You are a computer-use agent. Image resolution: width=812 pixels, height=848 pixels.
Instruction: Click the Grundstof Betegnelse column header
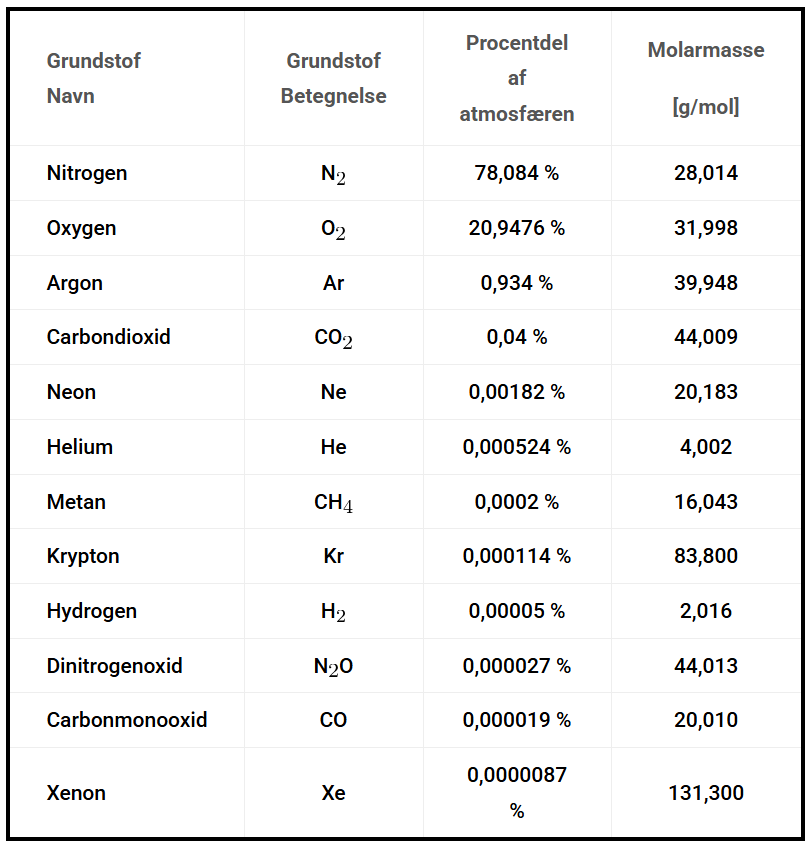click(333, 78)
